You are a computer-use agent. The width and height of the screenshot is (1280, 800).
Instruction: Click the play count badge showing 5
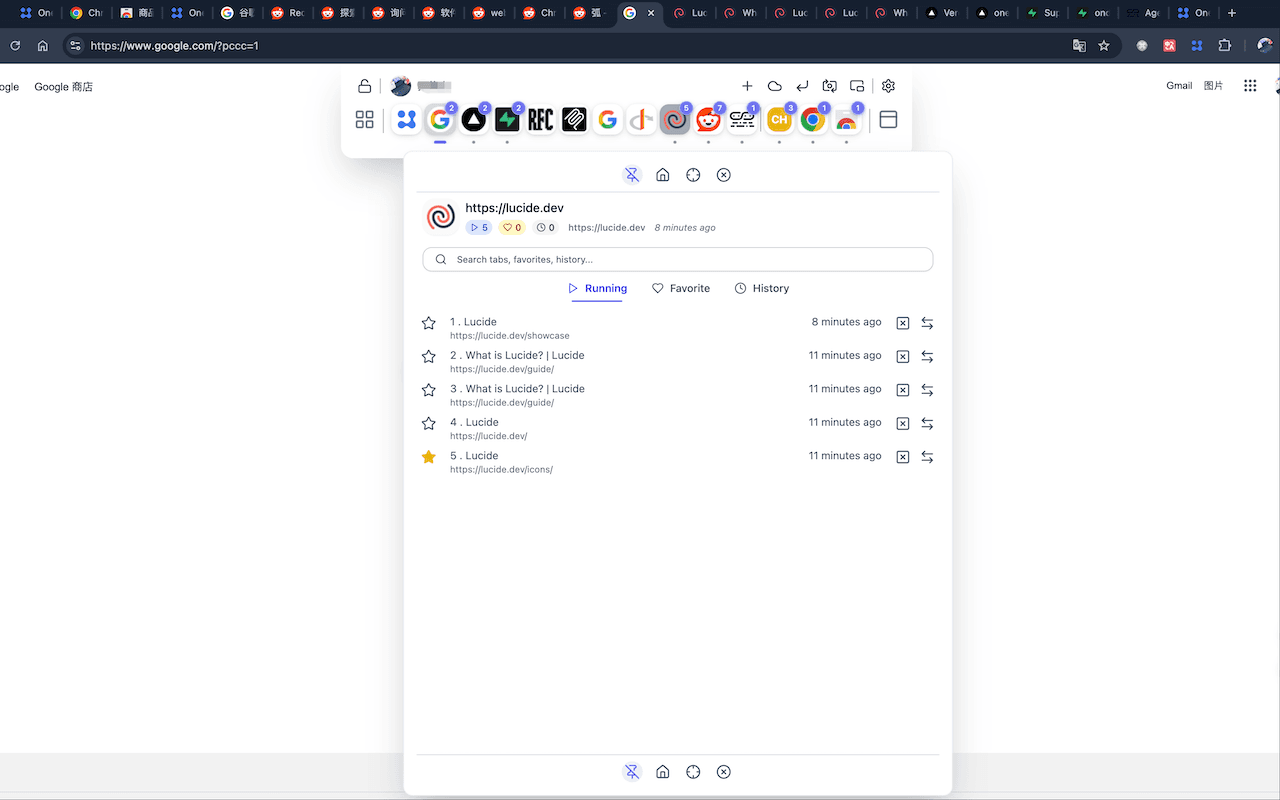click(x=478, y=227)
